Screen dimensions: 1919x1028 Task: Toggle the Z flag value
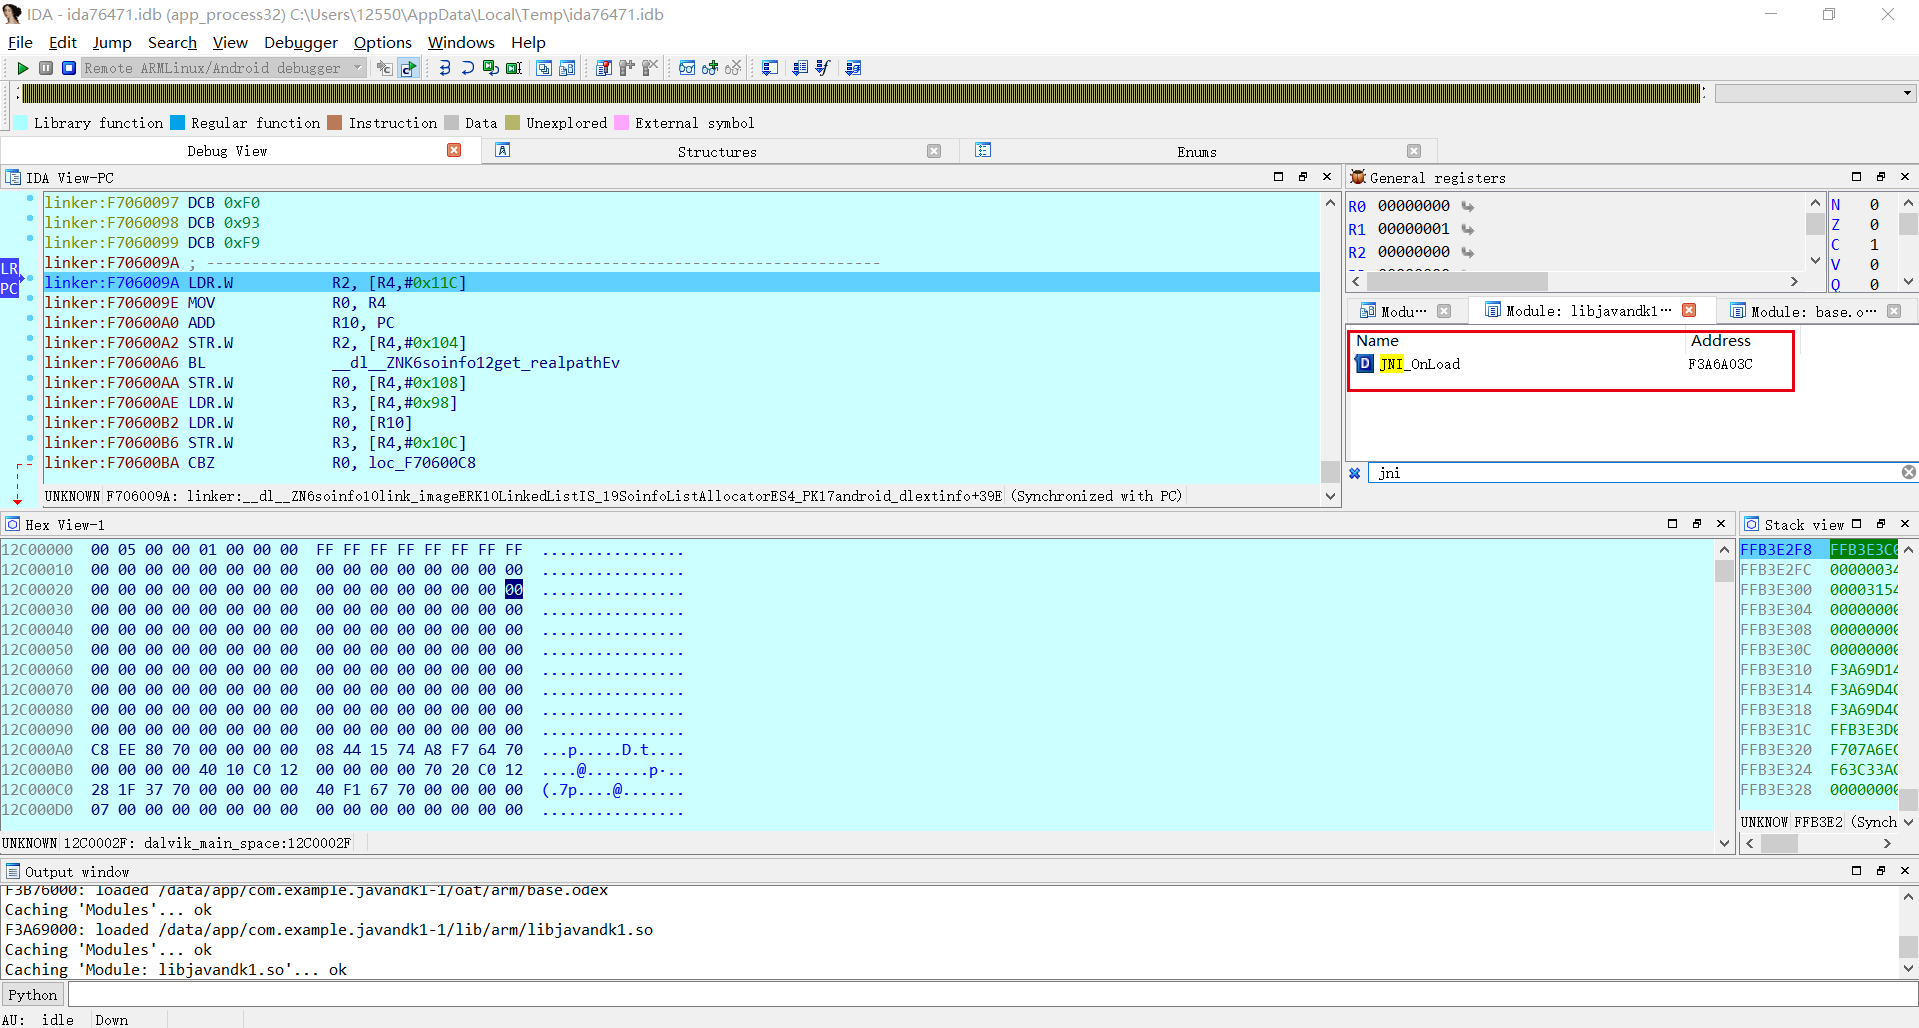(x=1874, y=225)
